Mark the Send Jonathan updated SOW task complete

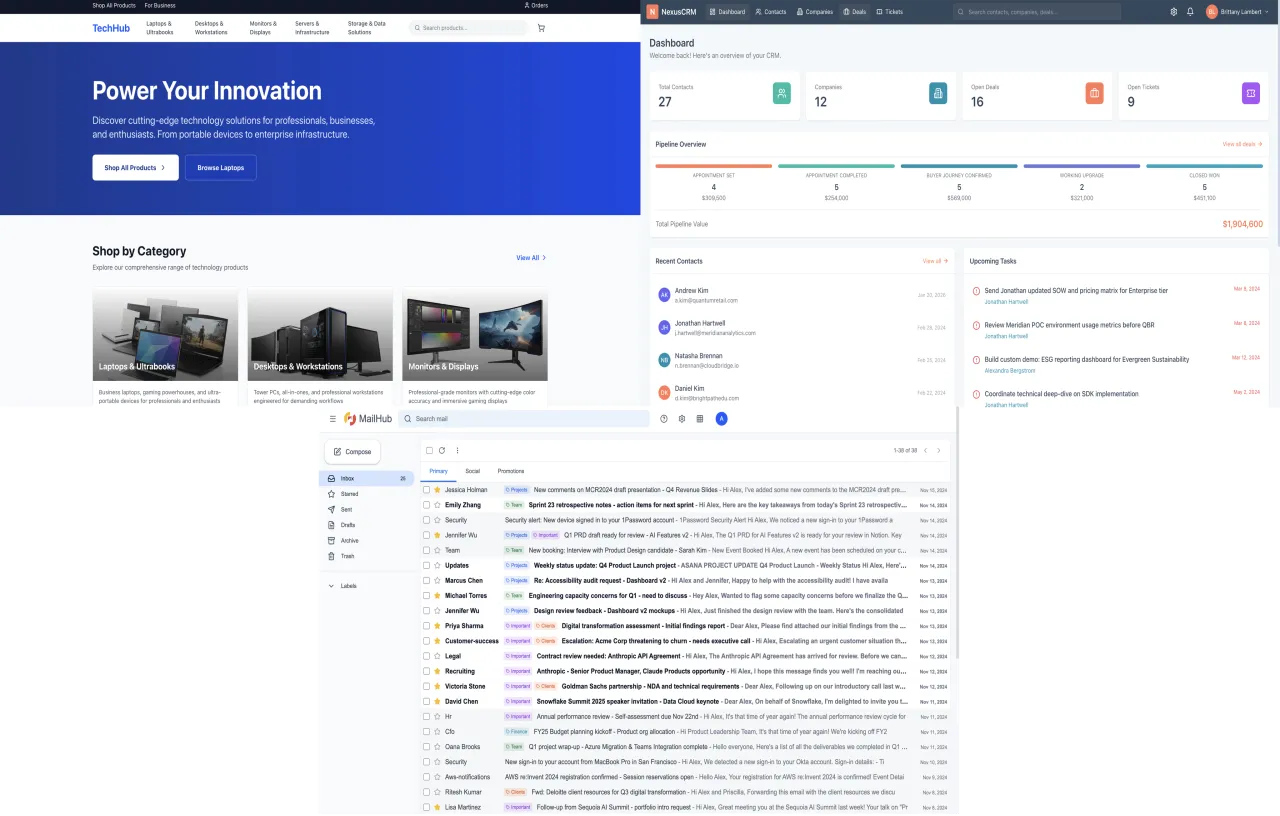click(976, 291)
